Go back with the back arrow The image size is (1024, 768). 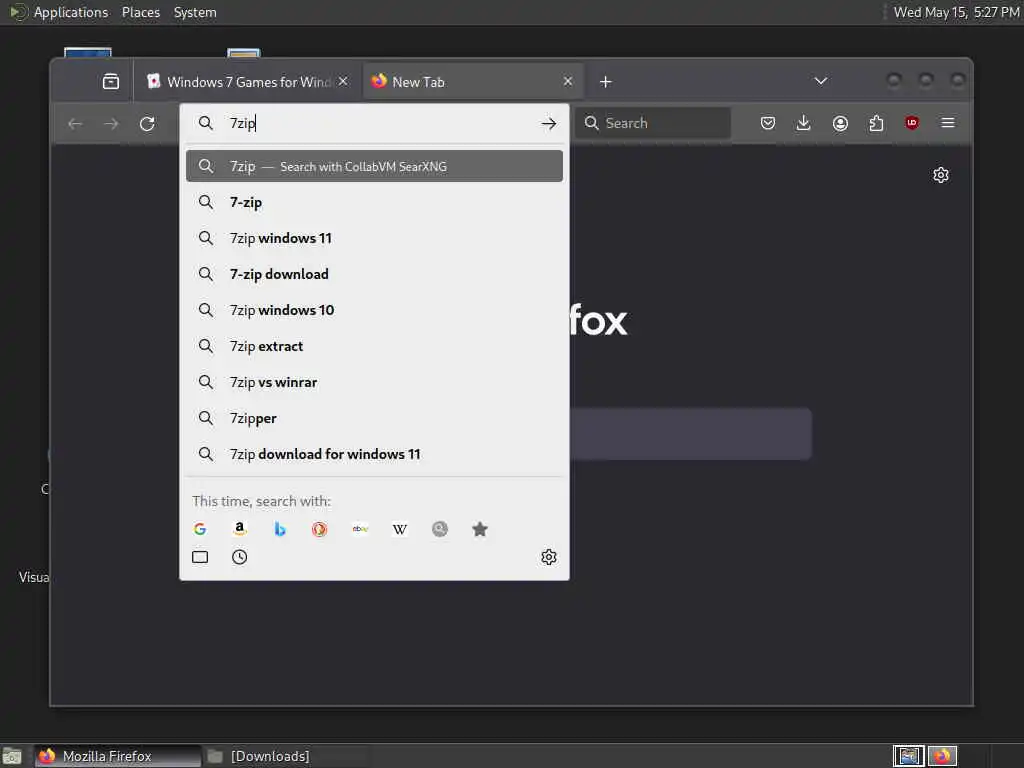[75, 123]
